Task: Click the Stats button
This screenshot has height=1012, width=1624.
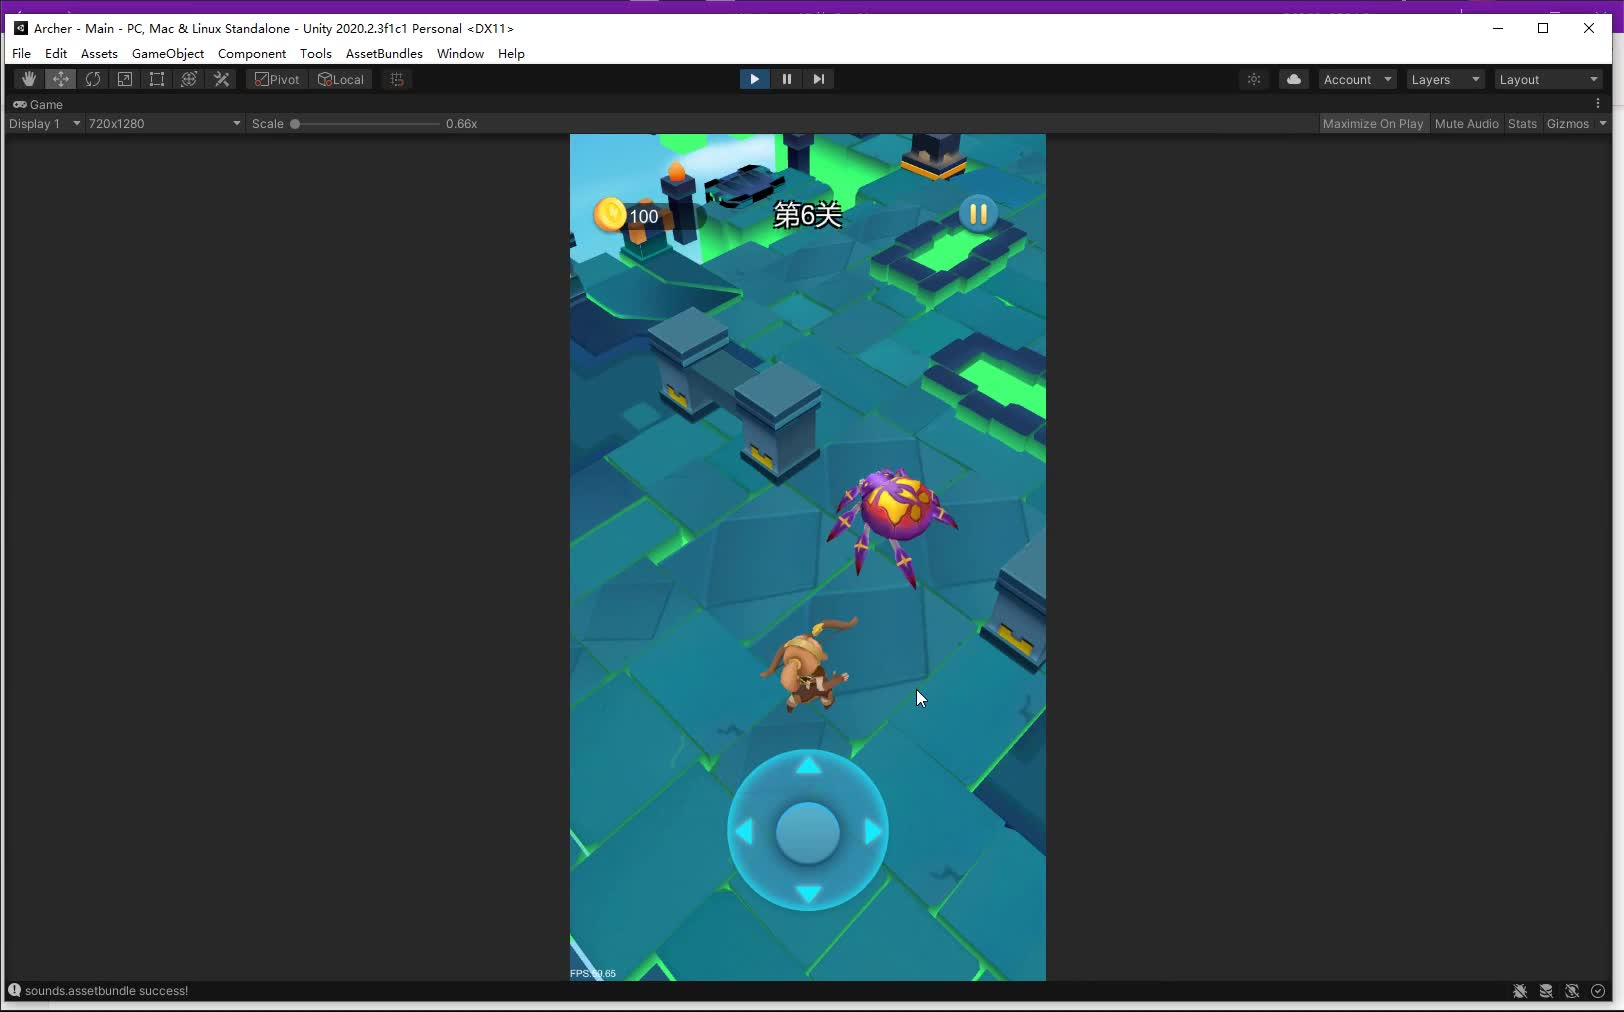Action: 1521,123
